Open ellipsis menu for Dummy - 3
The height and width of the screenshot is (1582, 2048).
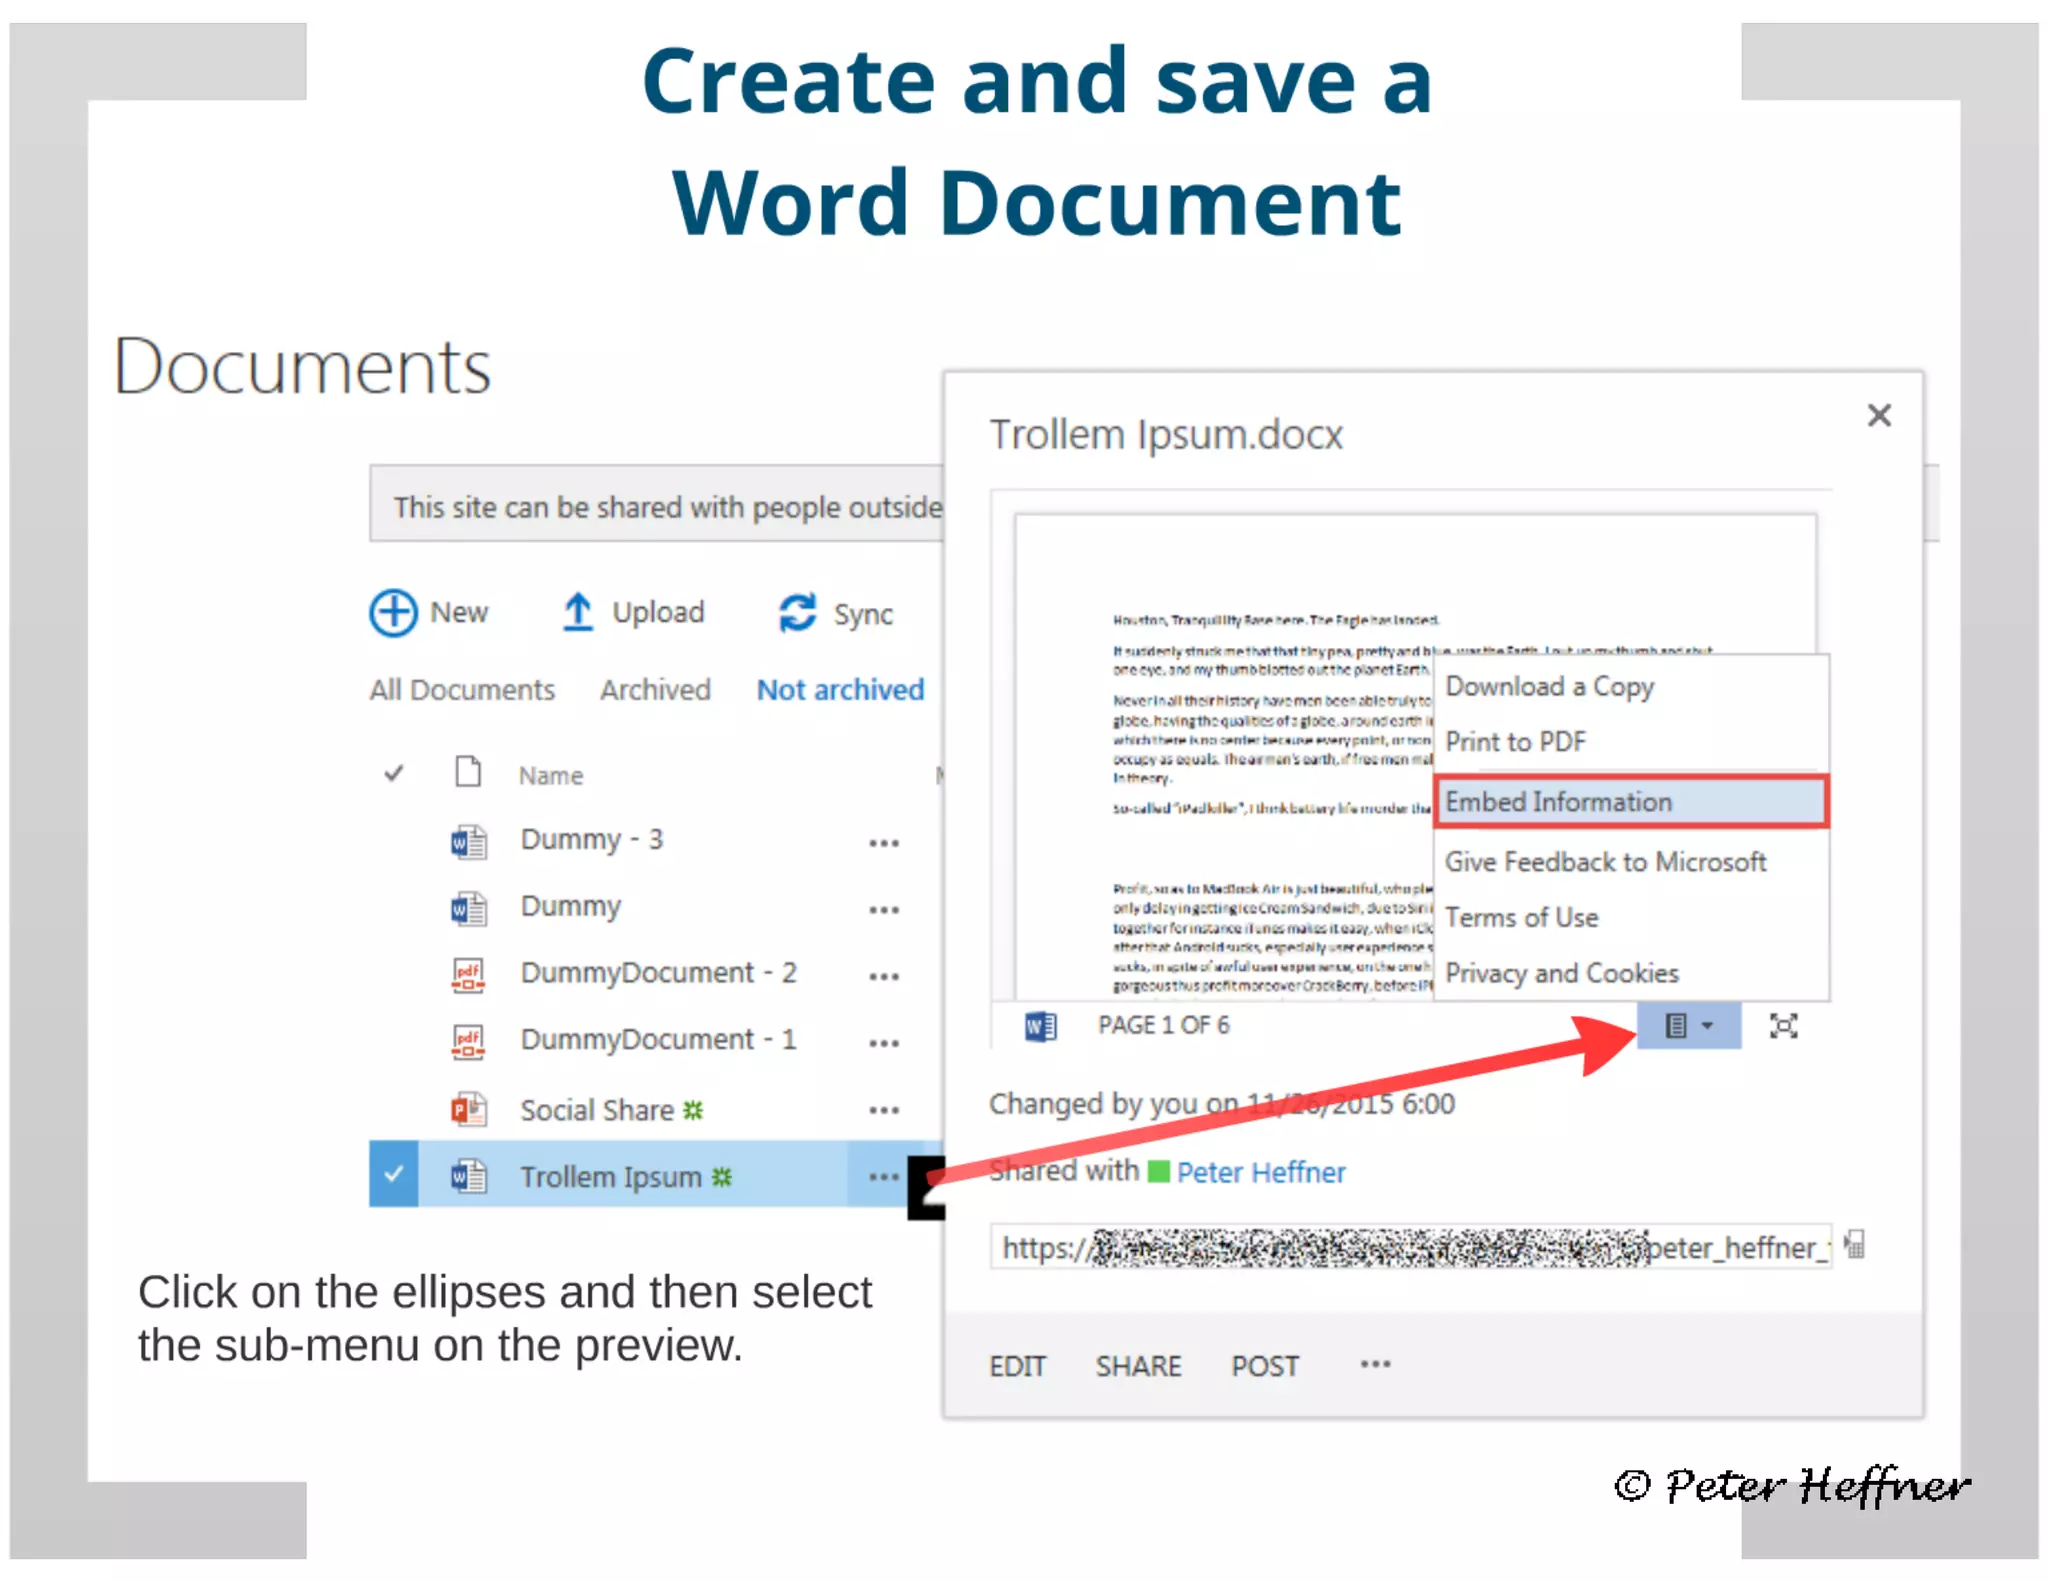tap(884, 843)
